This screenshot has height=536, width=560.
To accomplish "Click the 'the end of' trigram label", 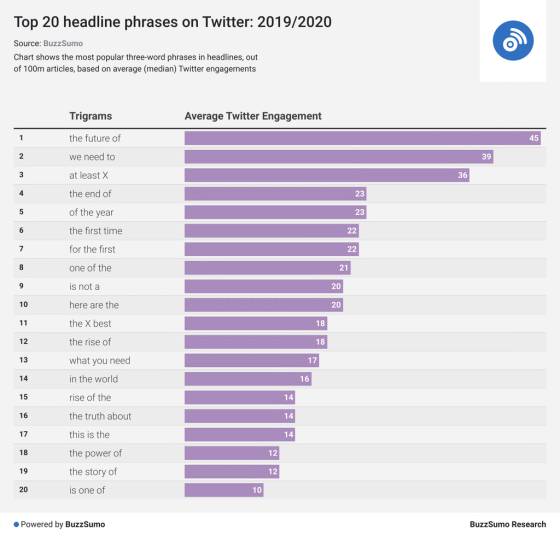I will pos(90,194).
